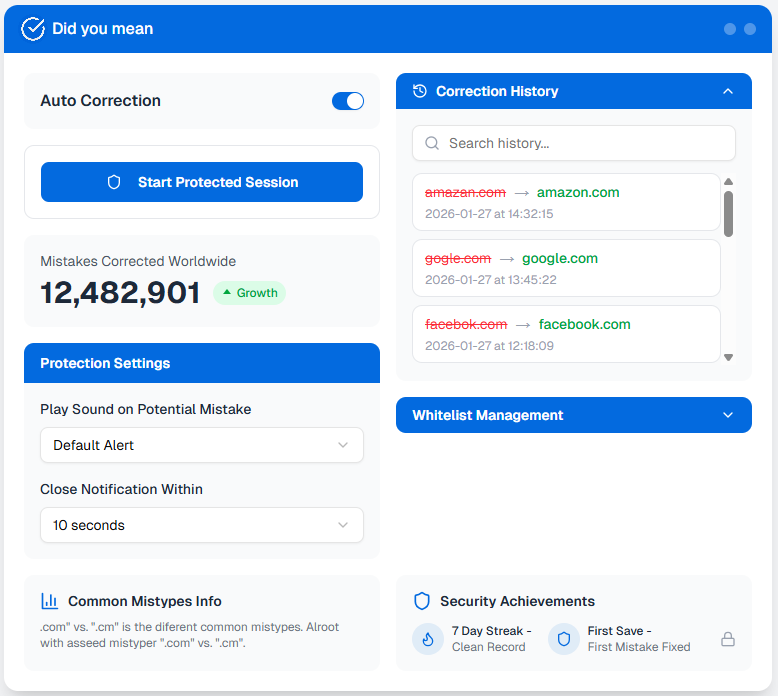Viewport: 778px width, 696px height.
Task: Click the shield badge for First Save
Action: coord(564,639)
